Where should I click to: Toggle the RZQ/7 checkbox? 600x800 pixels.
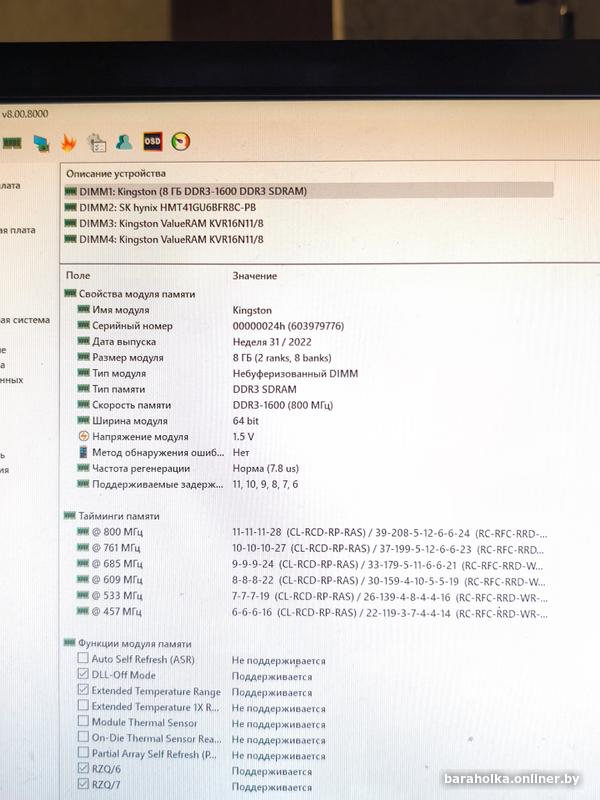(x=83, y=784)
